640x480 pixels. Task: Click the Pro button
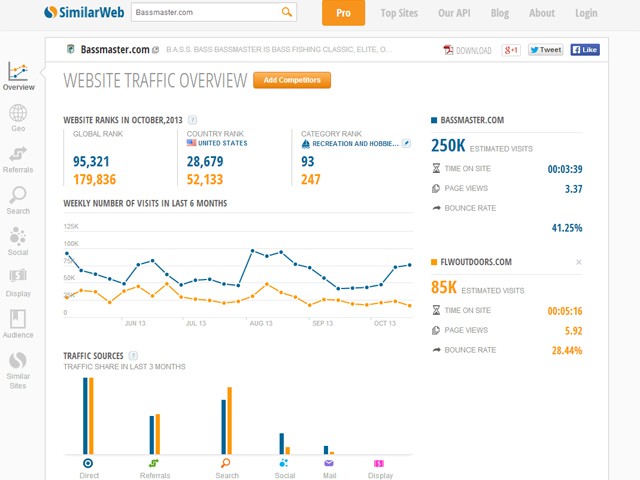point(343,13)
